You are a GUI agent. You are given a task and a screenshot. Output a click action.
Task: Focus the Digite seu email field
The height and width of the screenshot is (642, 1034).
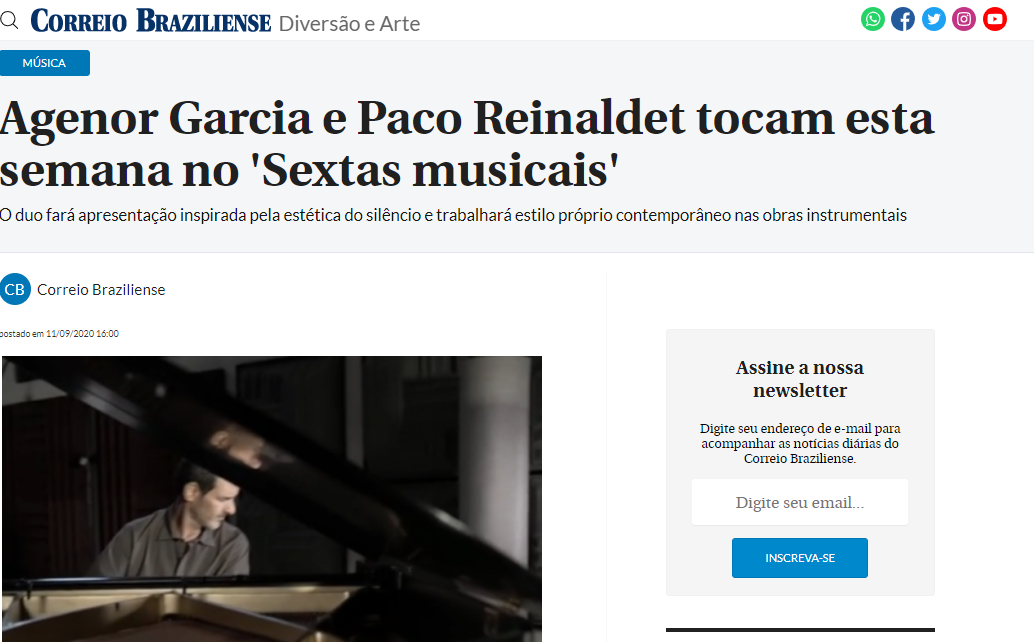(800, 502)
